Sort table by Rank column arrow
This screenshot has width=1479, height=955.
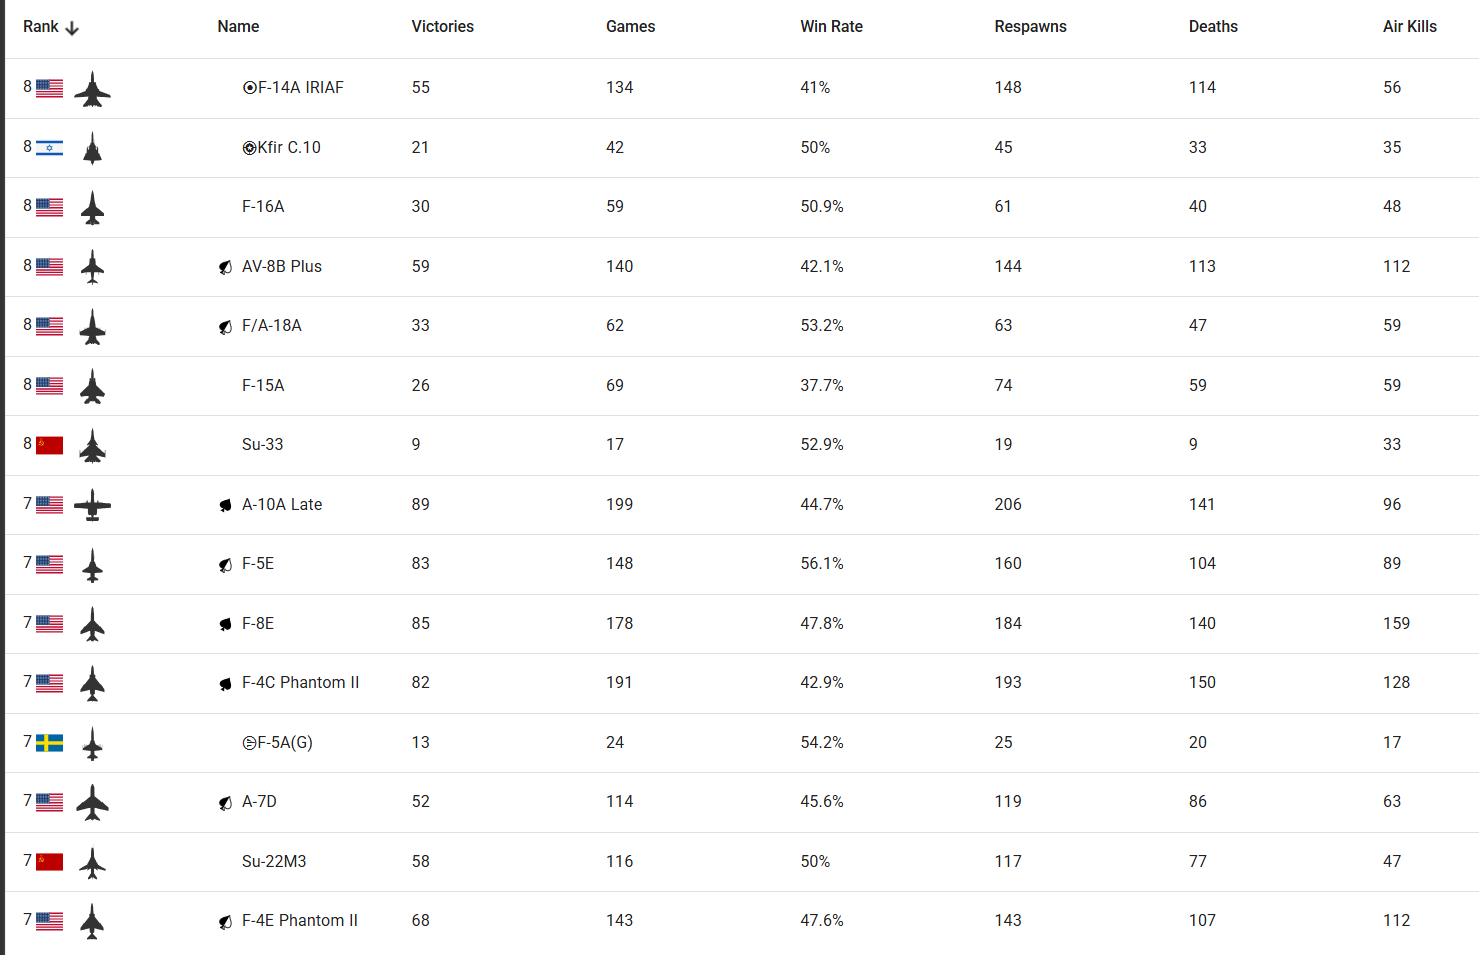click(72, 28)
